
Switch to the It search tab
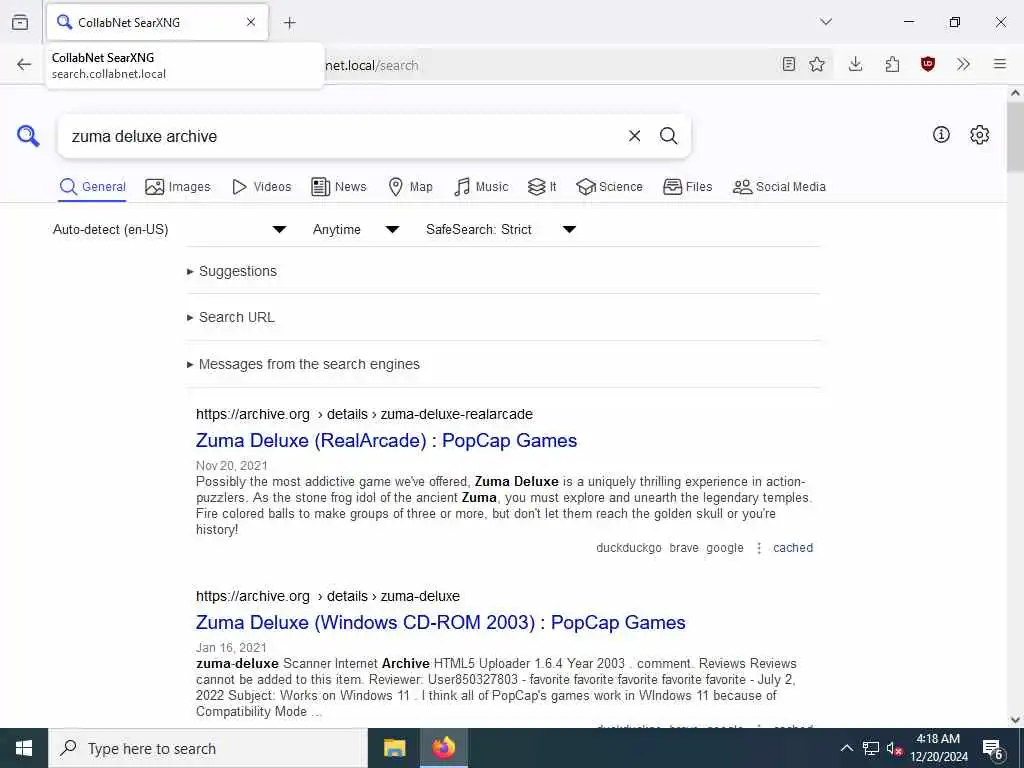pos(542,187)
